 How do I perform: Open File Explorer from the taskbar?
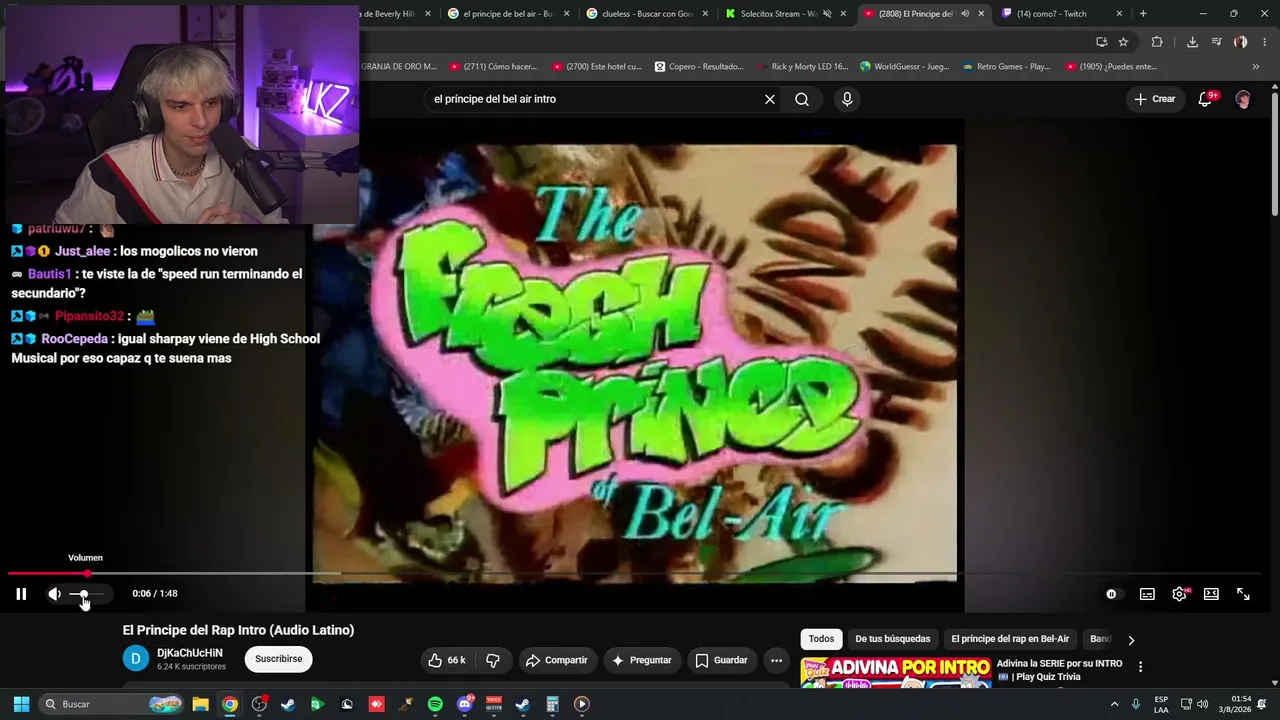click(200, 704)
